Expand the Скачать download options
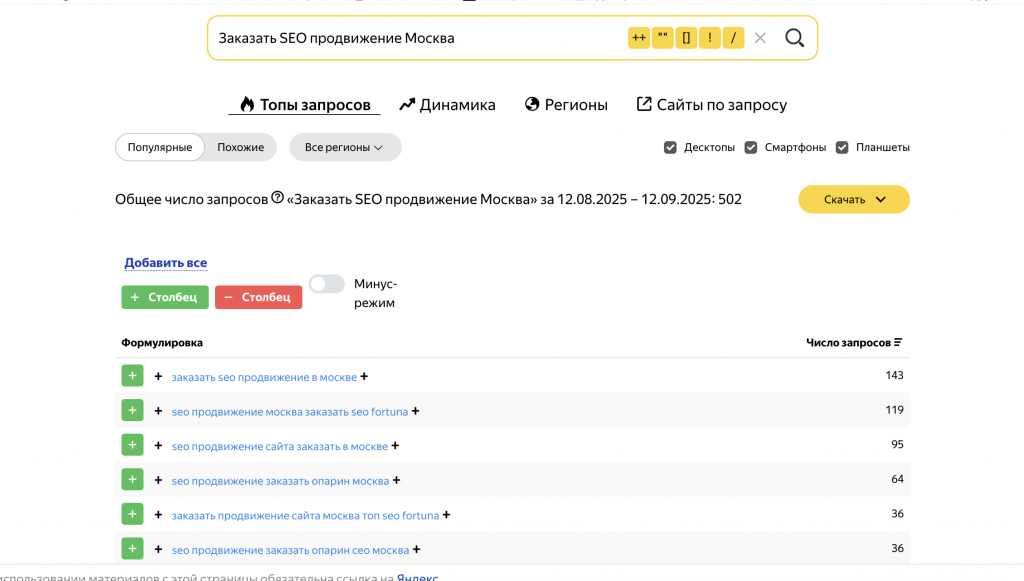Viewport: 1024px width, 581px height. point(853,199)
